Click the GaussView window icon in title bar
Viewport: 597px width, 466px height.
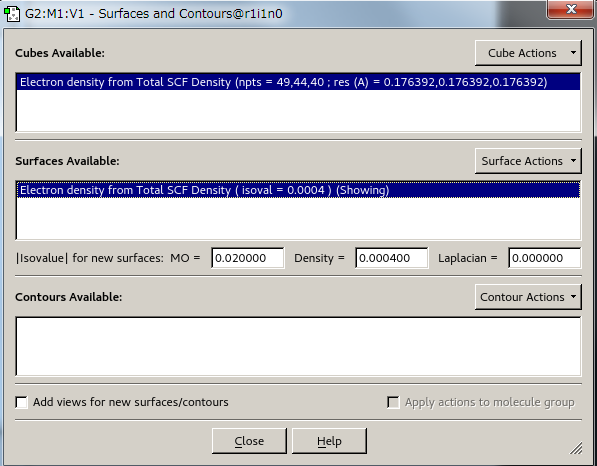point(12,14)
